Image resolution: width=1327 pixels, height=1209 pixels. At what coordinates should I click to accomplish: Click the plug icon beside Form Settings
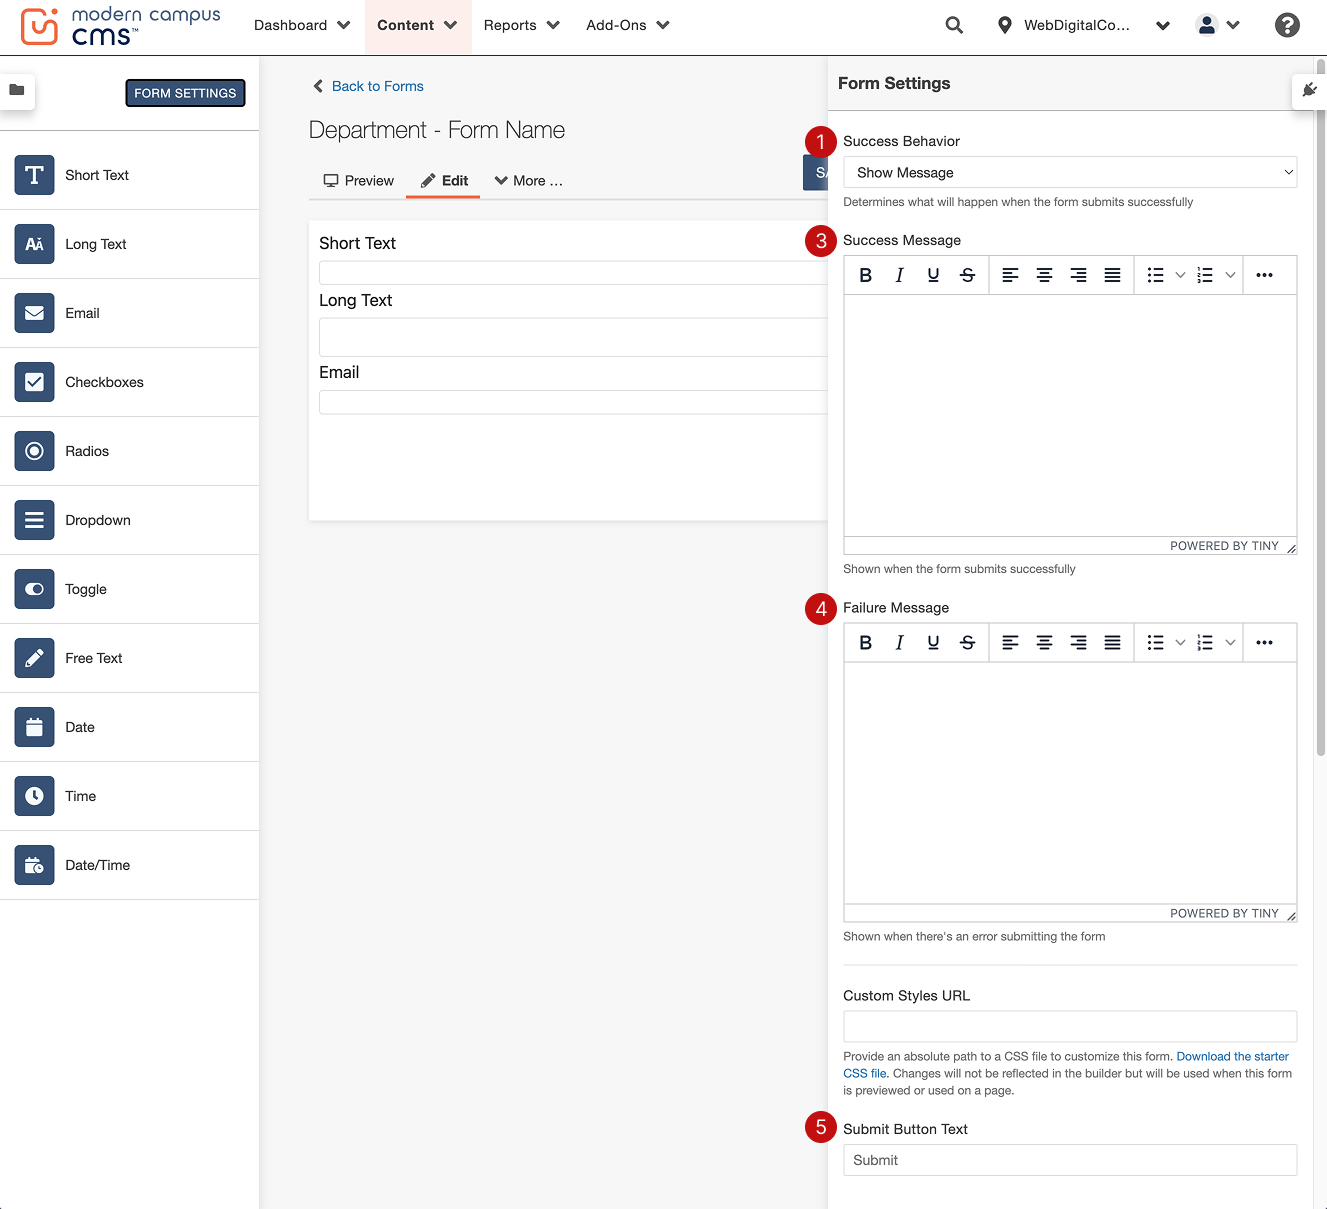tap(1309, 91)
